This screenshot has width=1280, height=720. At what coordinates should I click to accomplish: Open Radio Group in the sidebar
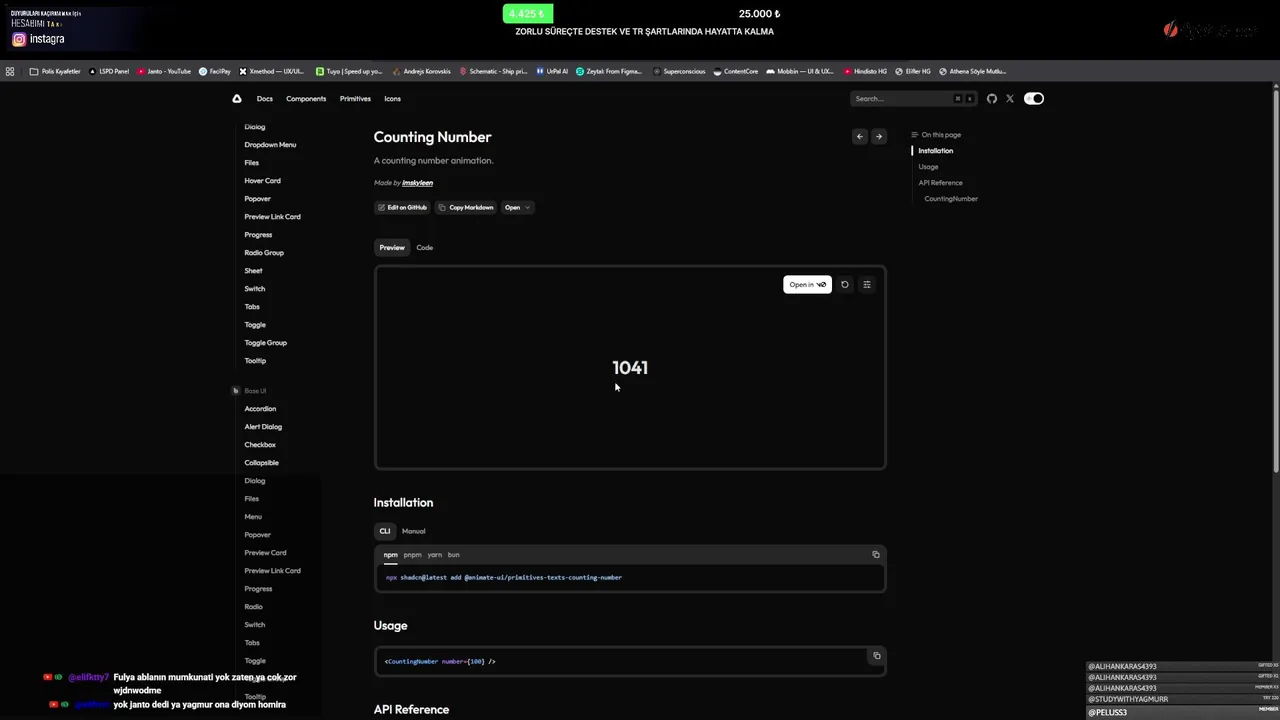(264, 252)
